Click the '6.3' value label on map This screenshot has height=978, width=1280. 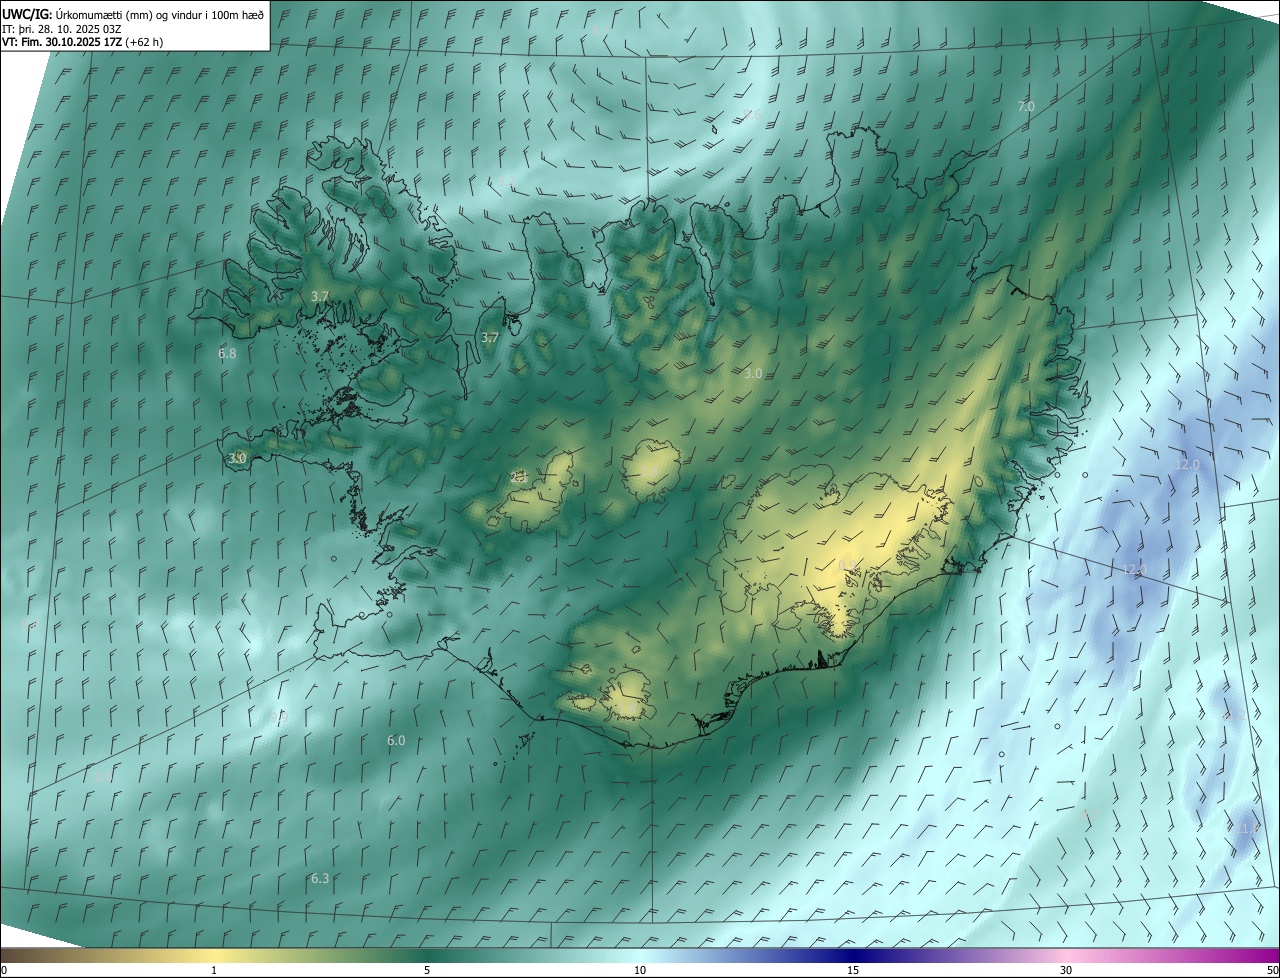click(x=320, y=879)
